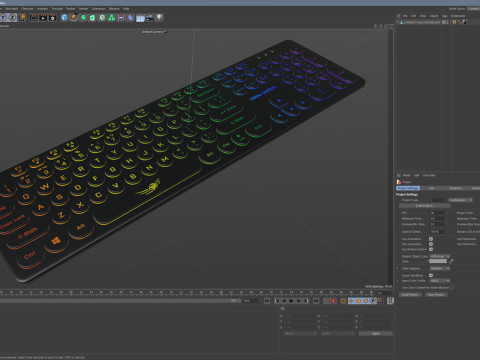Image resolution: width=480 pixels, height=360 pixels.
Task: Open the Object Manager hamburger menu
Action: pyautogui.click(x=398, y=16)
